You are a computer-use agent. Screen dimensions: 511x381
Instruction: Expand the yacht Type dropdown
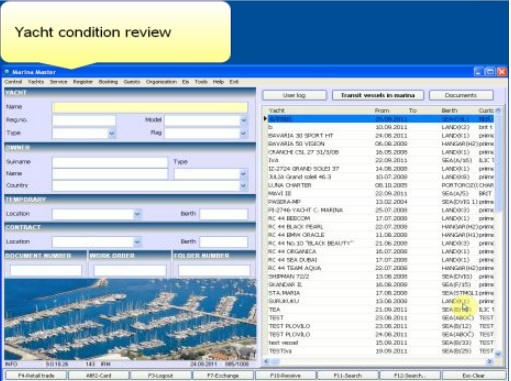point(112,133)
